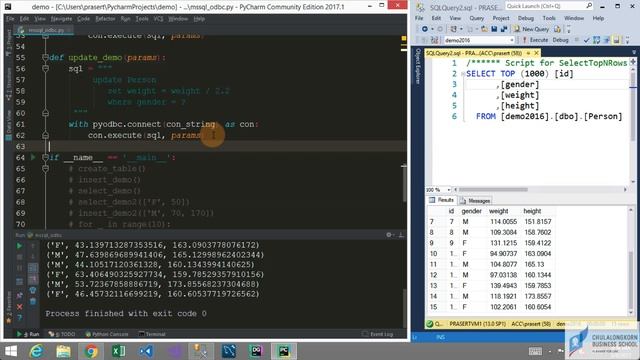This screenshot has height=360, width=640.
Task: Open File Explorer from the taskbar
Action: coord(64,351)
